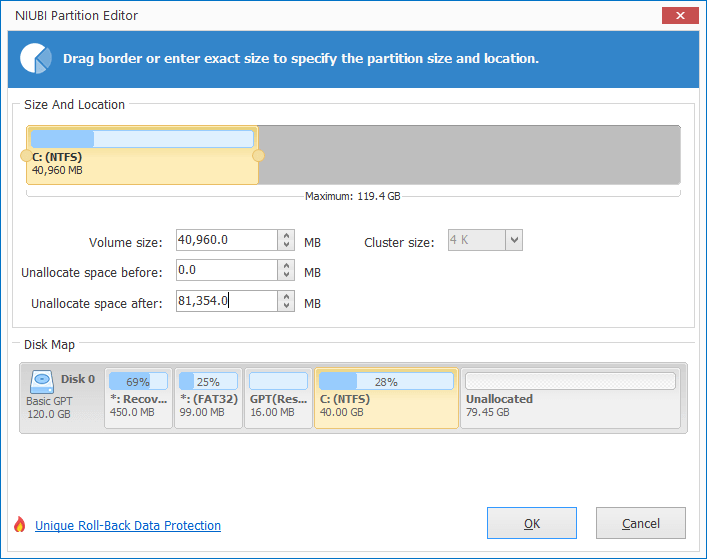Click the flame icon beside Roll-Back link
This screenshot has width=707, height=559.
point(19,524)
